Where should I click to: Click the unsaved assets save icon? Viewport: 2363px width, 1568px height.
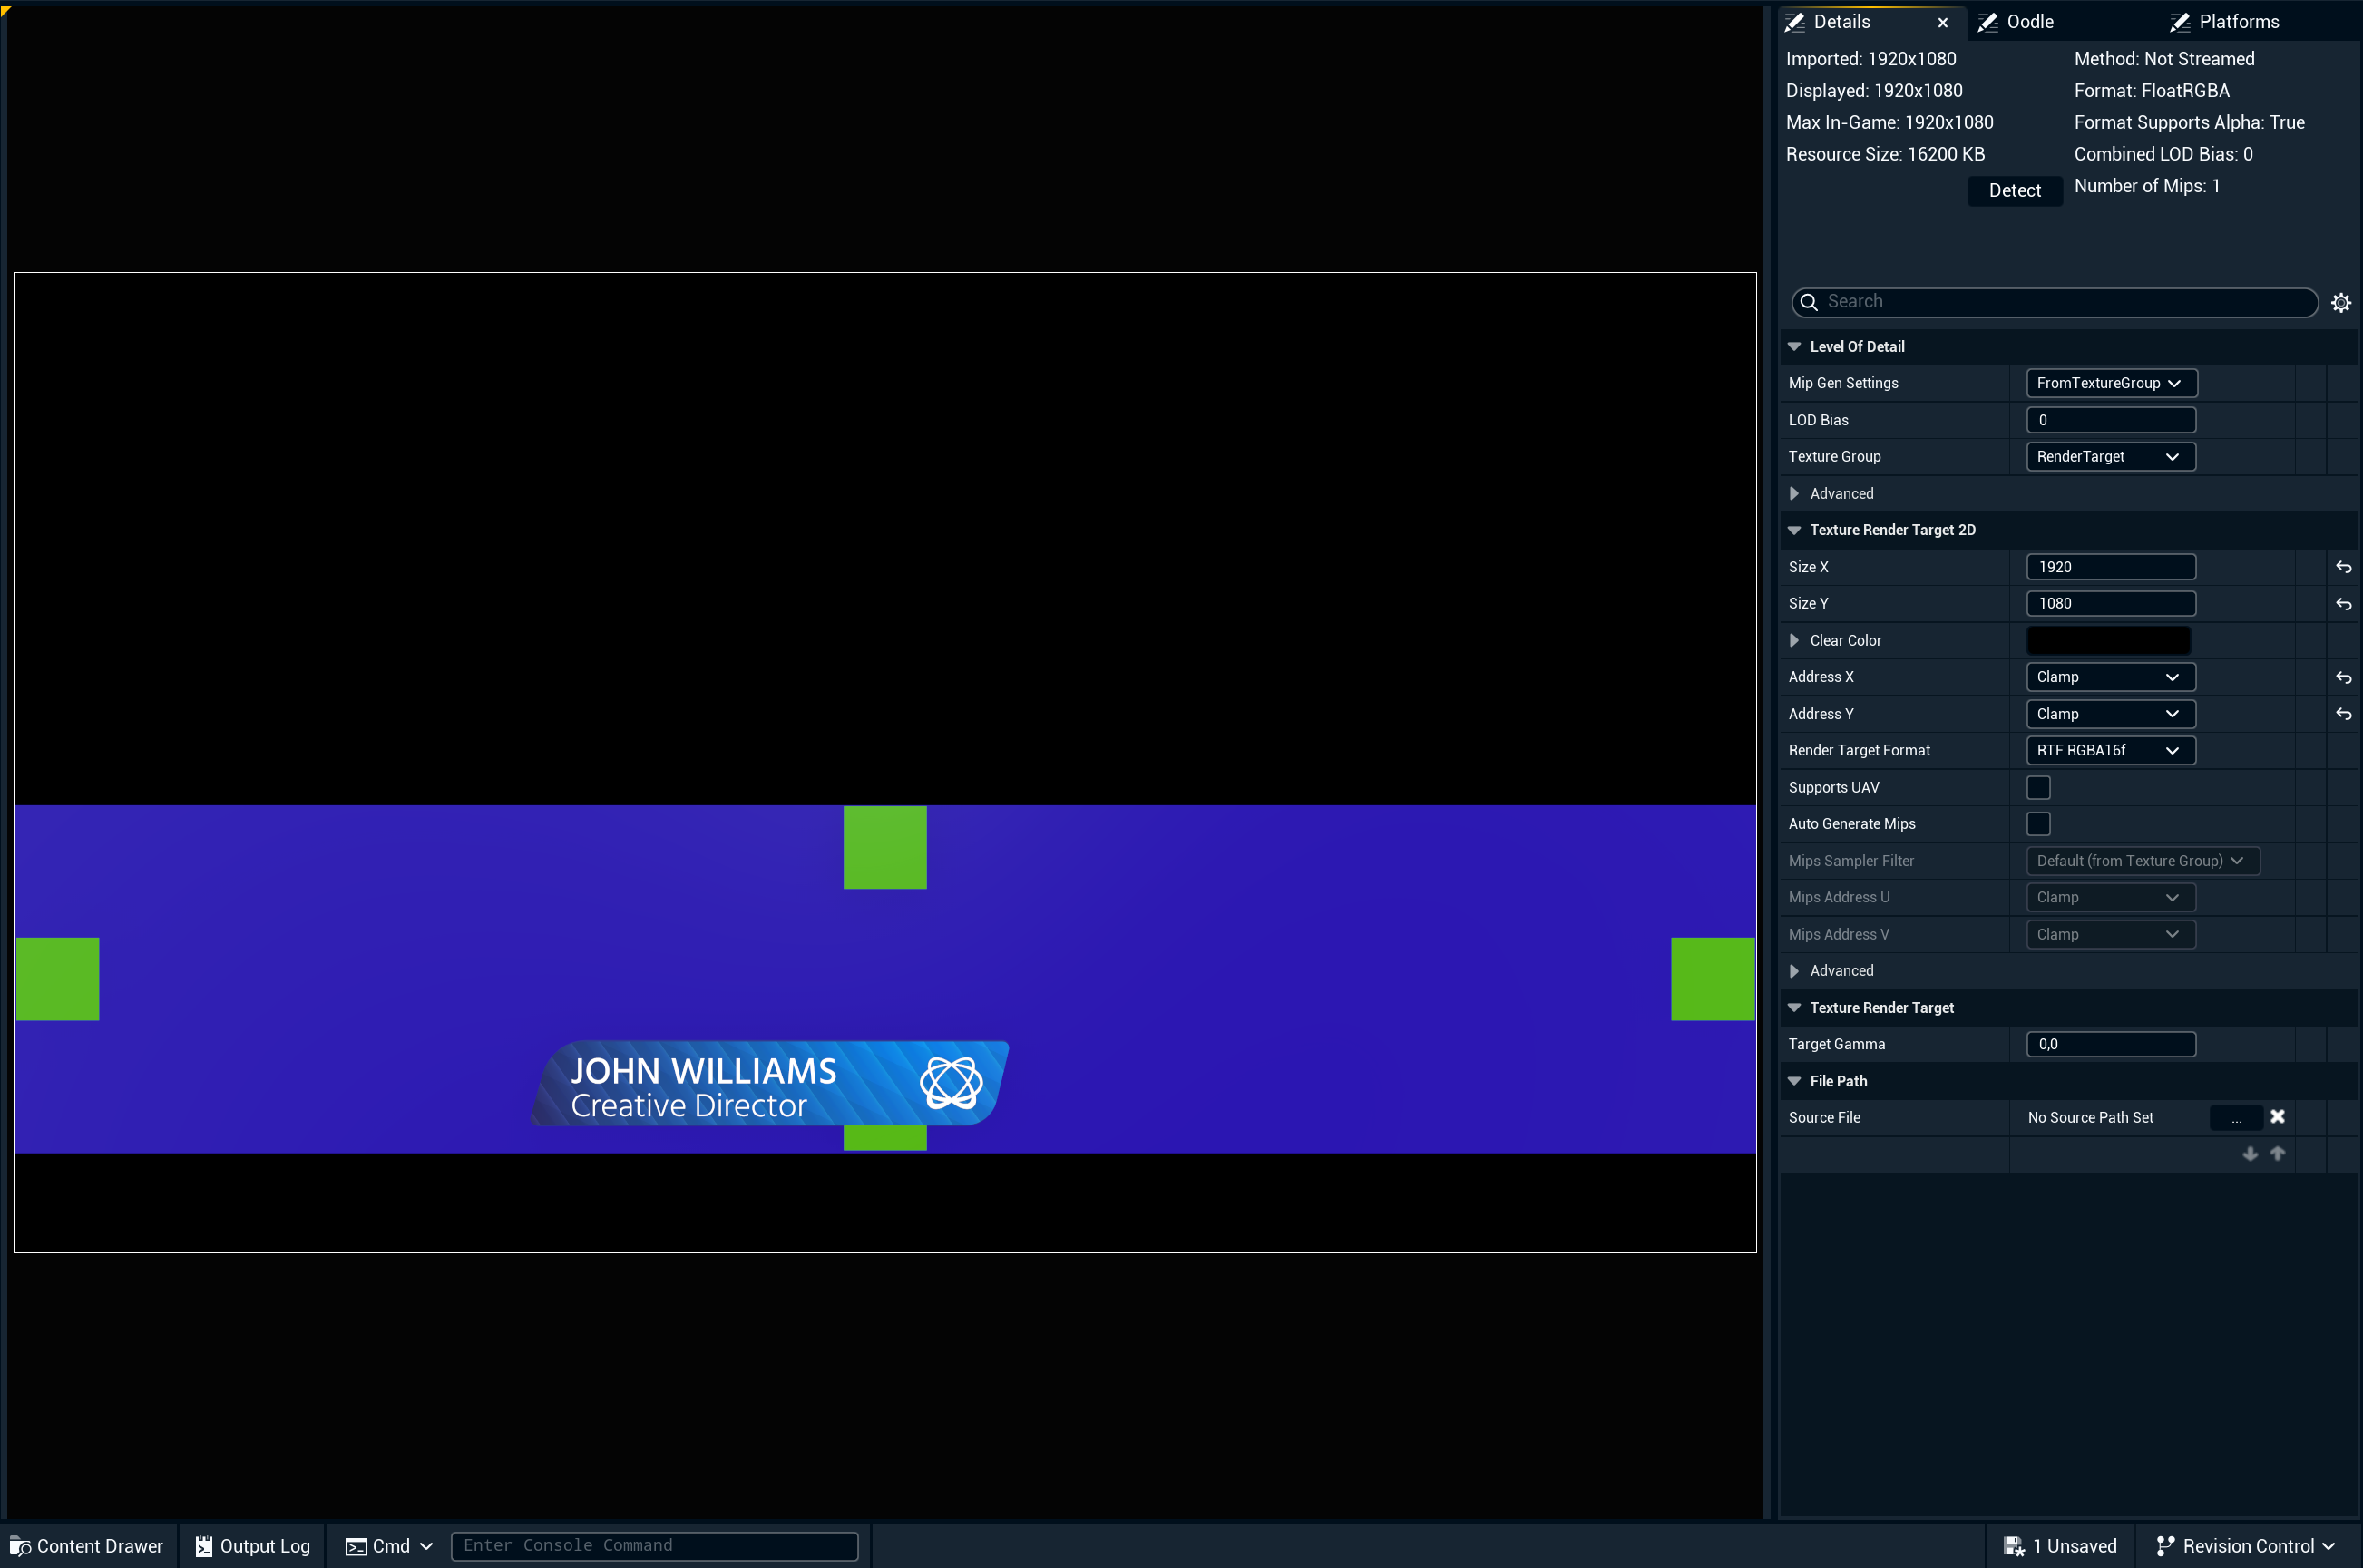2014,1546
